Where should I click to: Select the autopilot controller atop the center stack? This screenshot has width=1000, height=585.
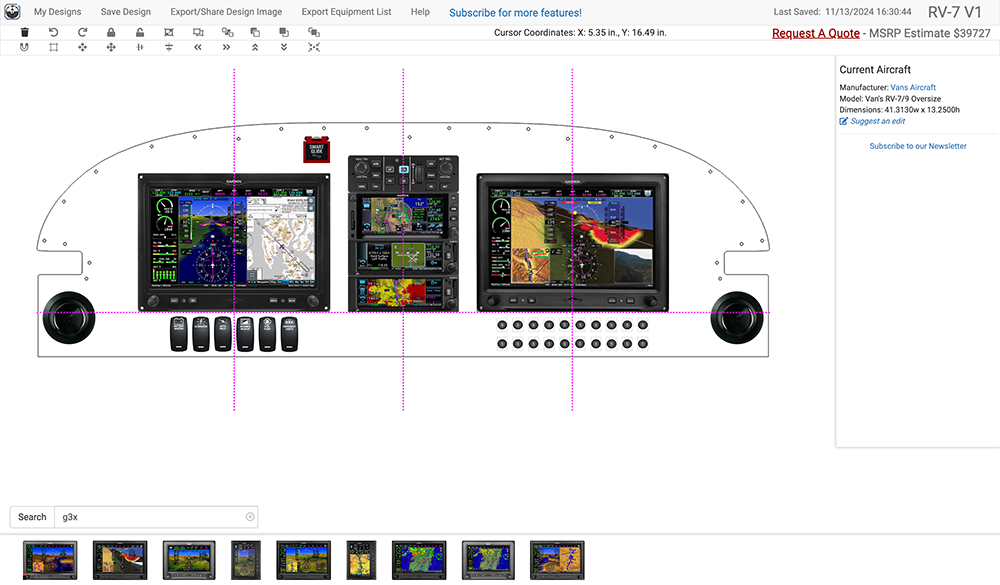click(x=403, y=174)
